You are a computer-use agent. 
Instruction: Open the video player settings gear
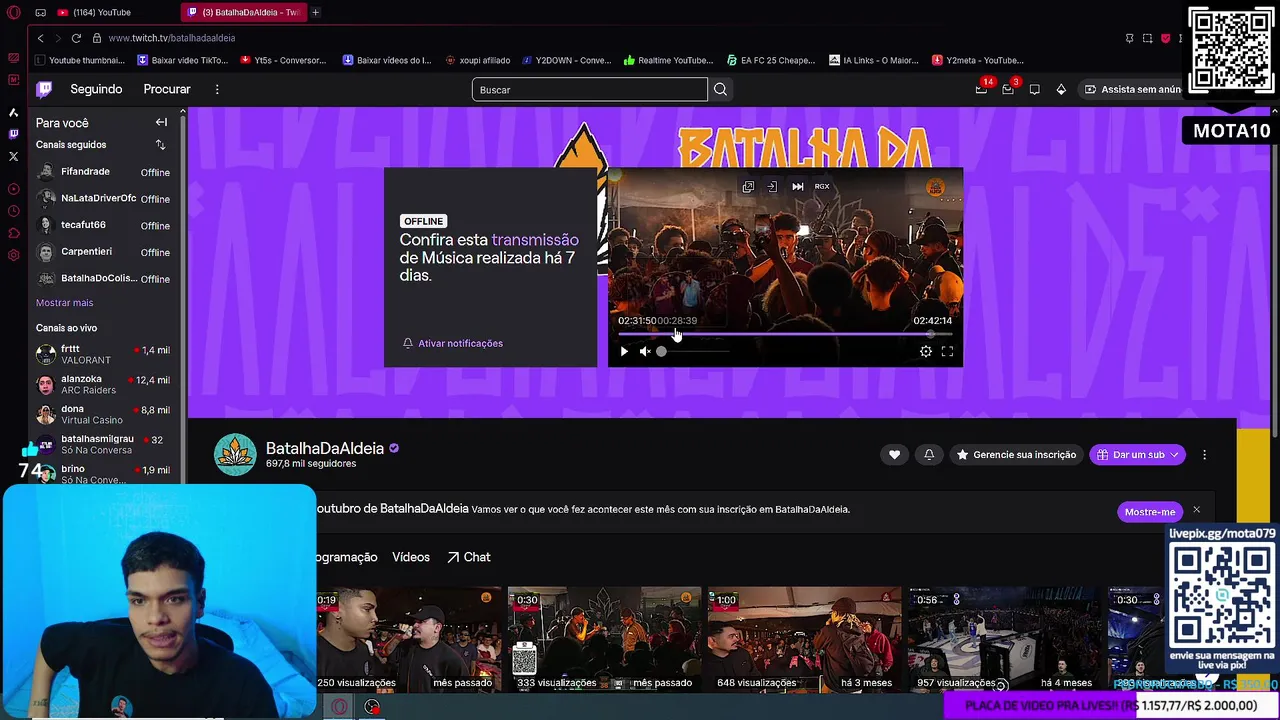[x=926, y=351]
